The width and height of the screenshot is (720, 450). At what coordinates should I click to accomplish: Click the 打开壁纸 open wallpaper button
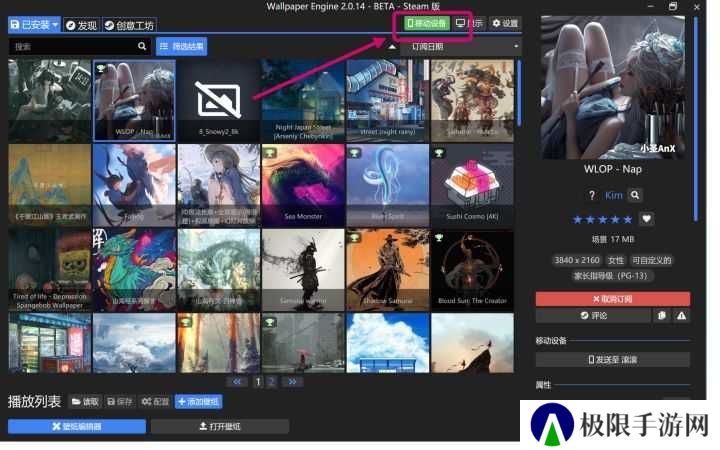(220, 427)
